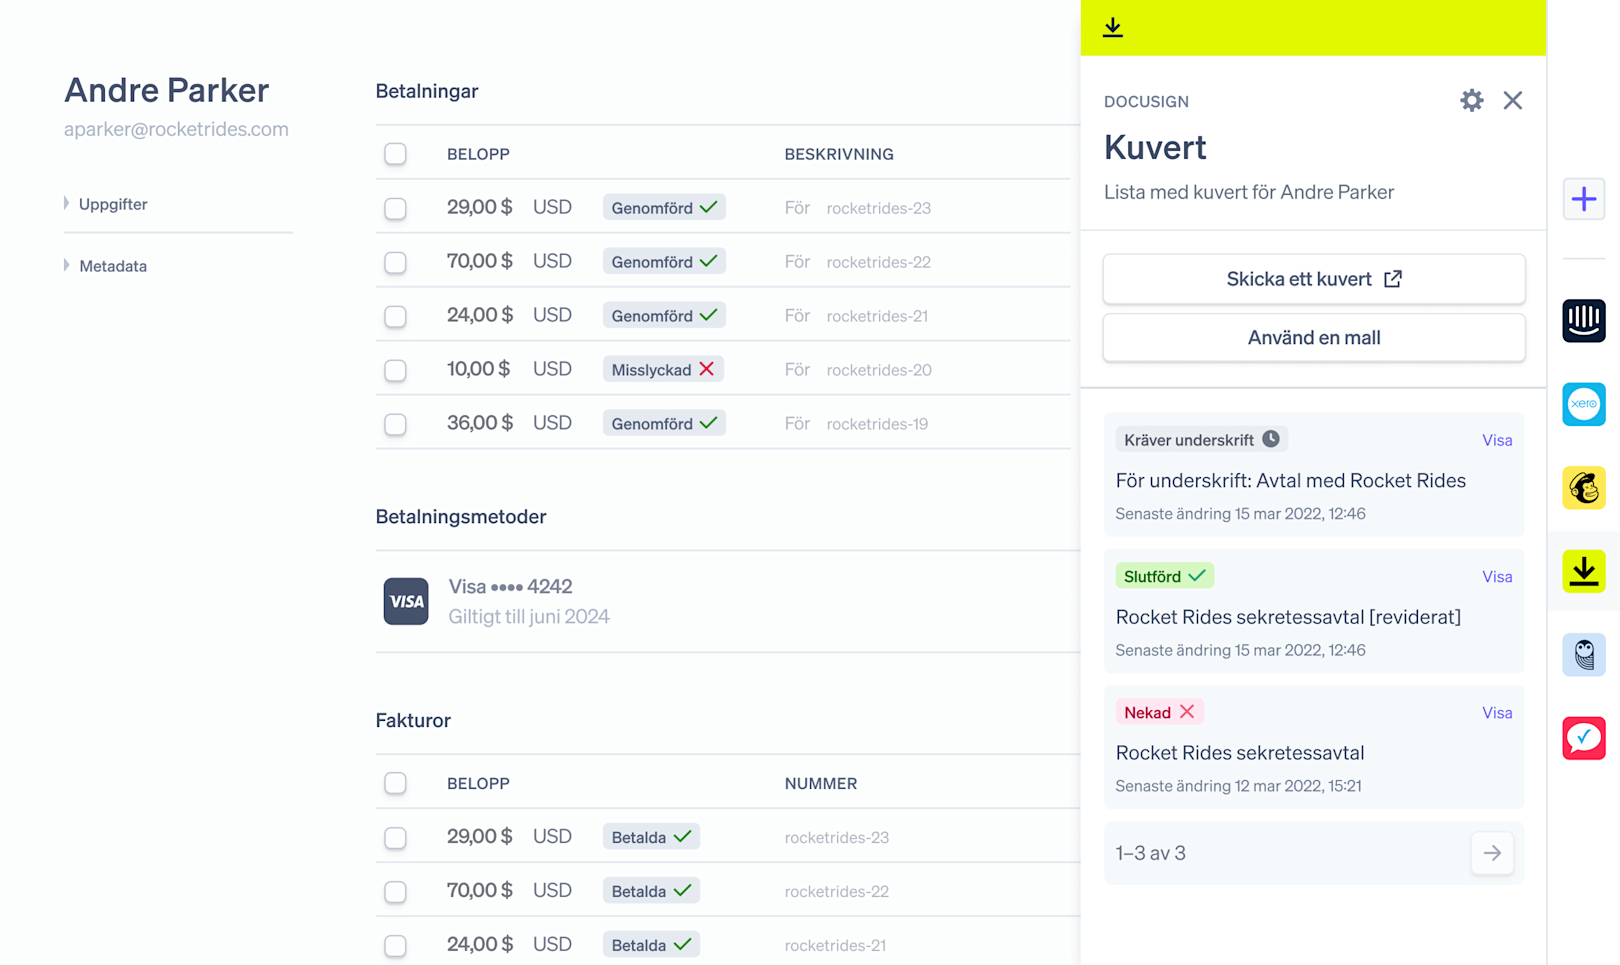Check the 70,00 $ invoice row
Image resolution: width=1620 pixels, height=965 pixels.
tap(395, 891)
